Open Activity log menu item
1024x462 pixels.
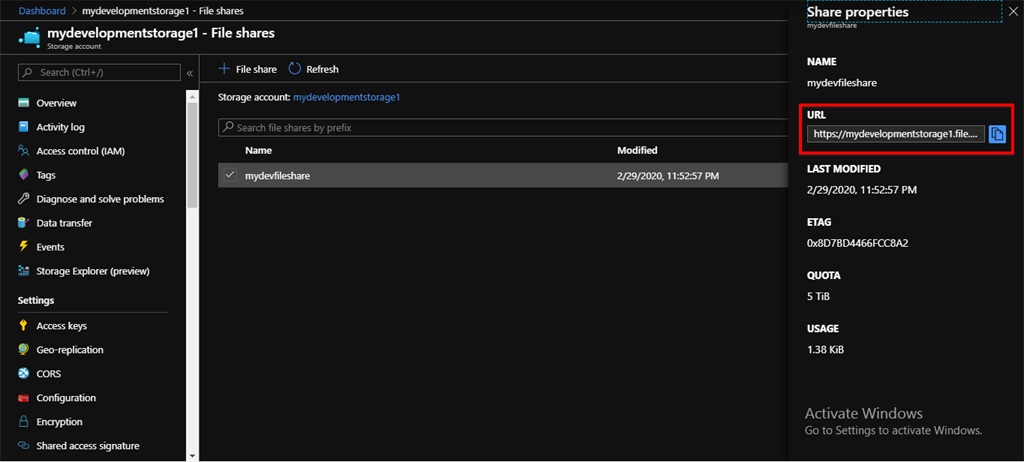tap(61, 127)
